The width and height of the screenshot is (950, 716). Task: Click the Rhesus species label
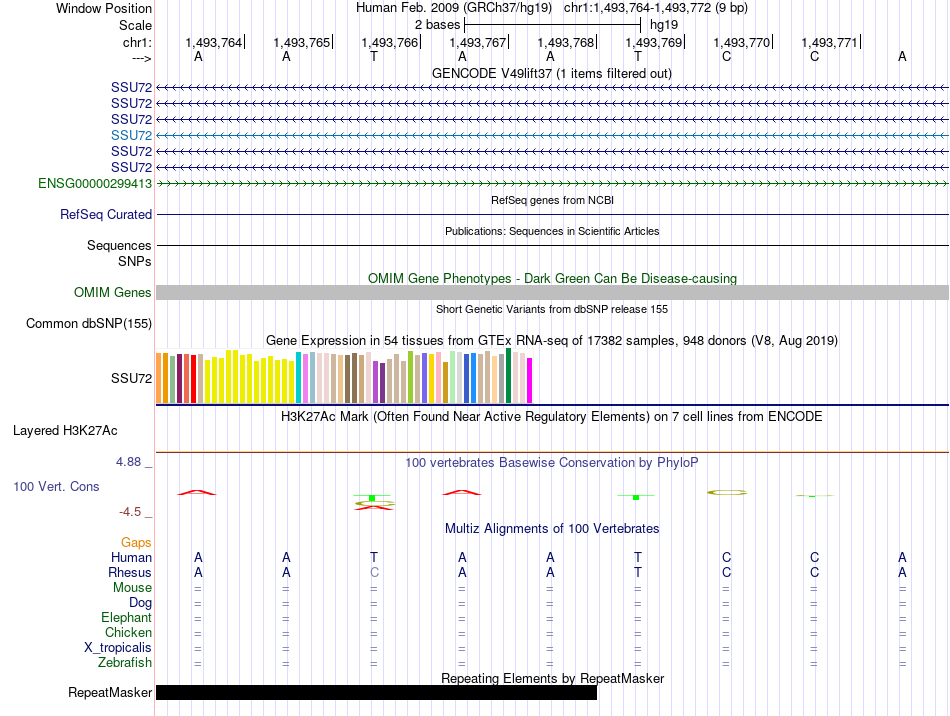[130, 573]
